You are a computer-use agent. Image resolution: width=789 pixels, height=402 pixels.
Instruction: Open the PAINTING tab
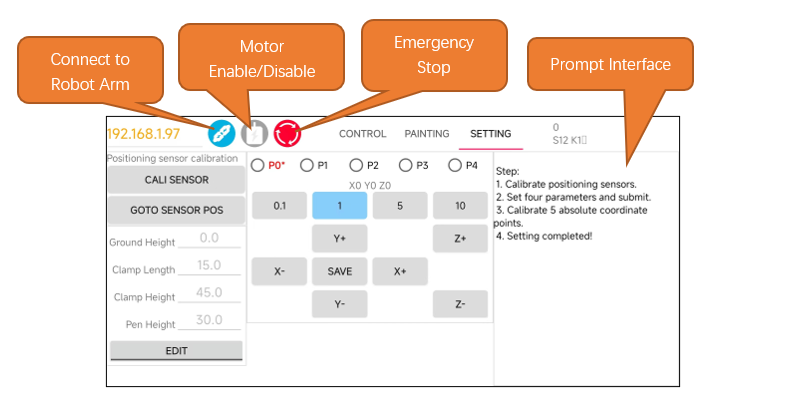(x=427, y=134)
